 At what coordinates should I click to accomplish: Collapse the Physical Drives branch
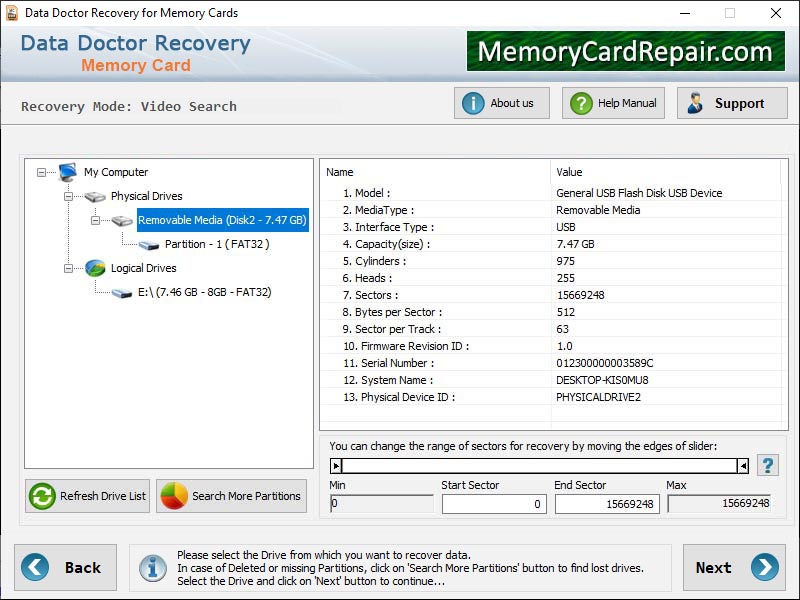(x=67, y=196)
